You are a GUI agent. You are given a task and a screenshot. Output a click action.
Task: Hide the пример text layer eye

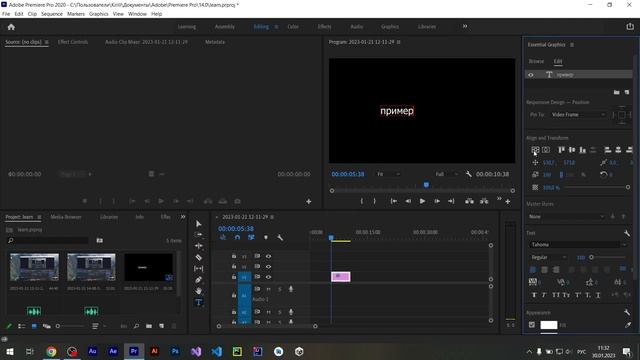tap(531, 75)
